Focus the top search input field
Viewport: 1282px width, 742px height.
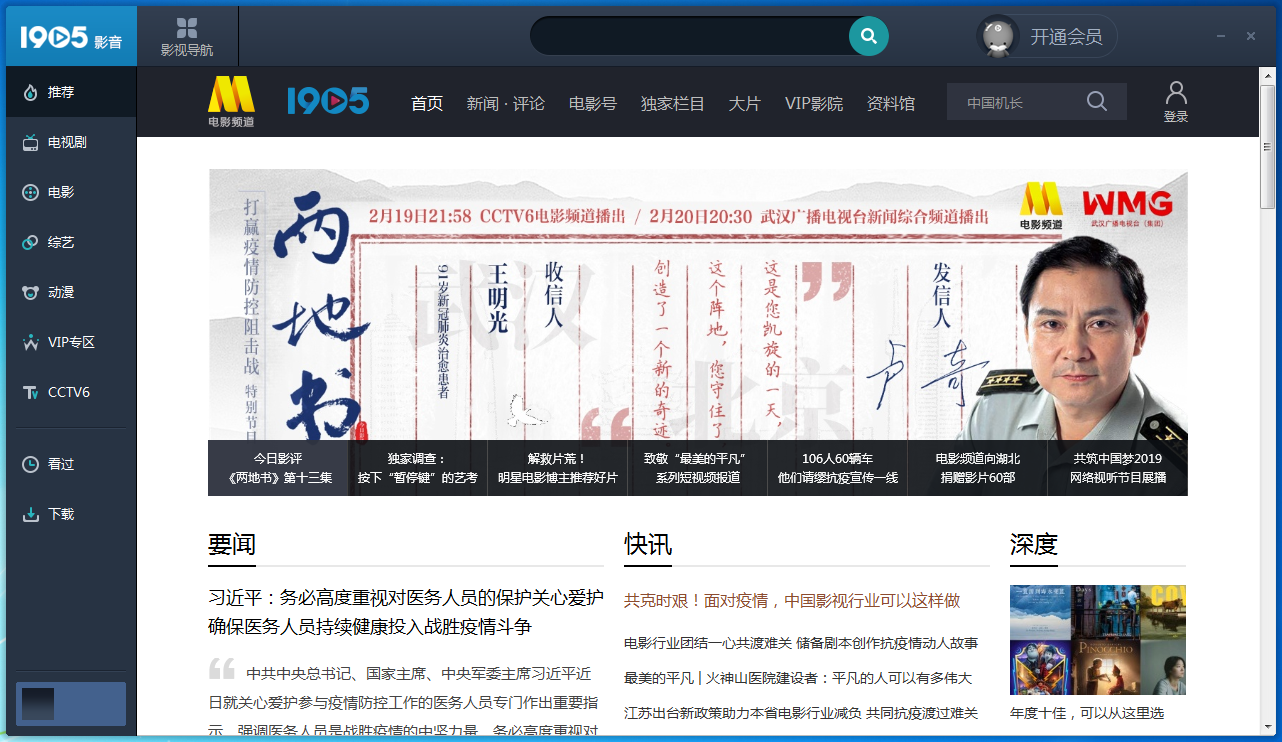[x=690, y=36]
